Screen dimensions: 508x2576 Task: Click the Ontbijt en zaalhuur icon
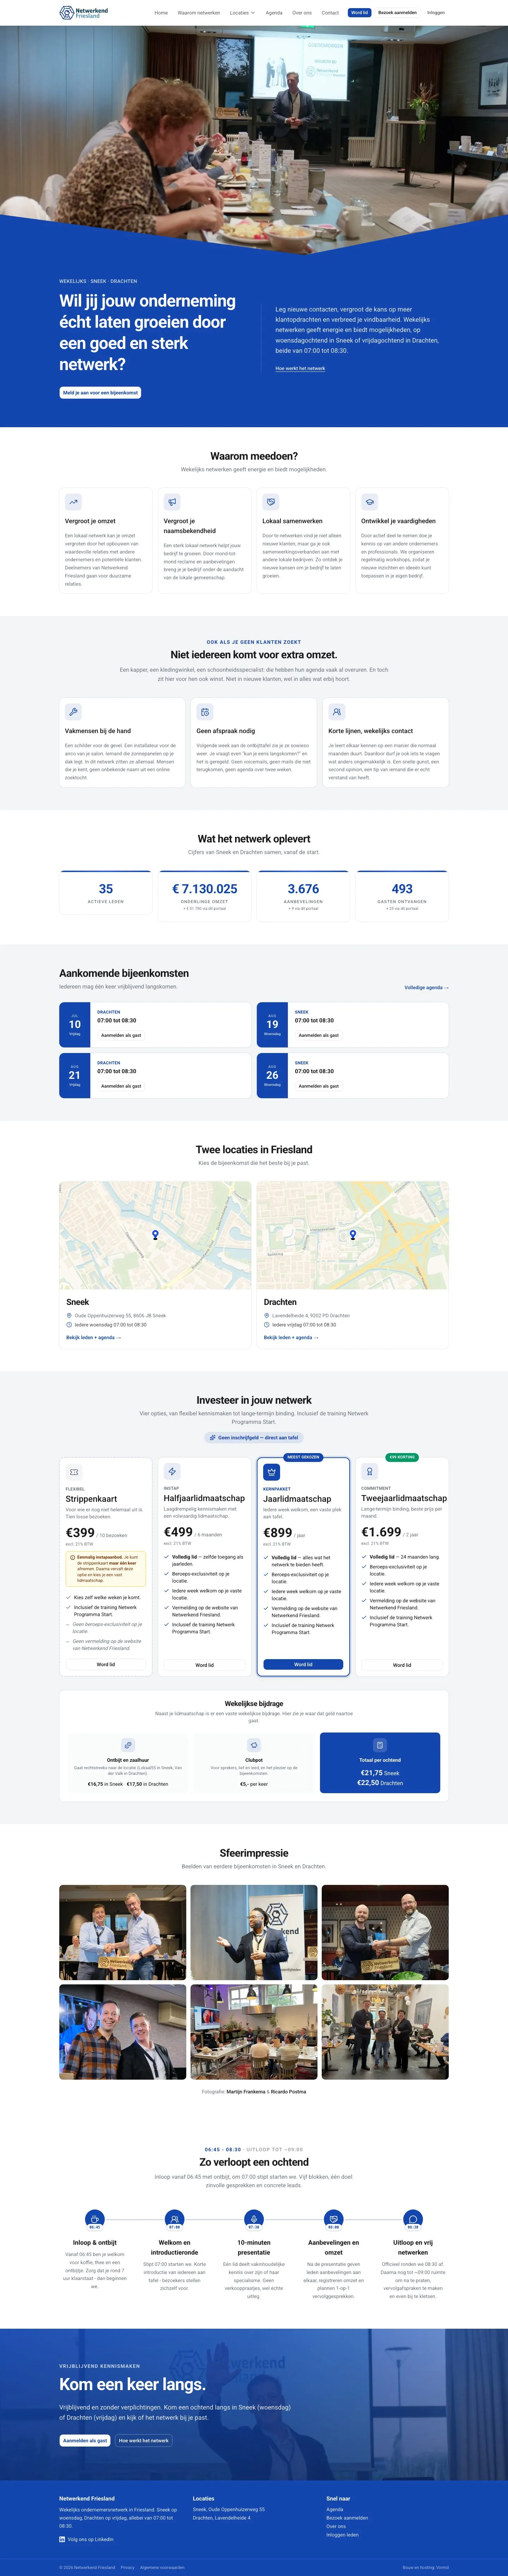(128, 1745)
